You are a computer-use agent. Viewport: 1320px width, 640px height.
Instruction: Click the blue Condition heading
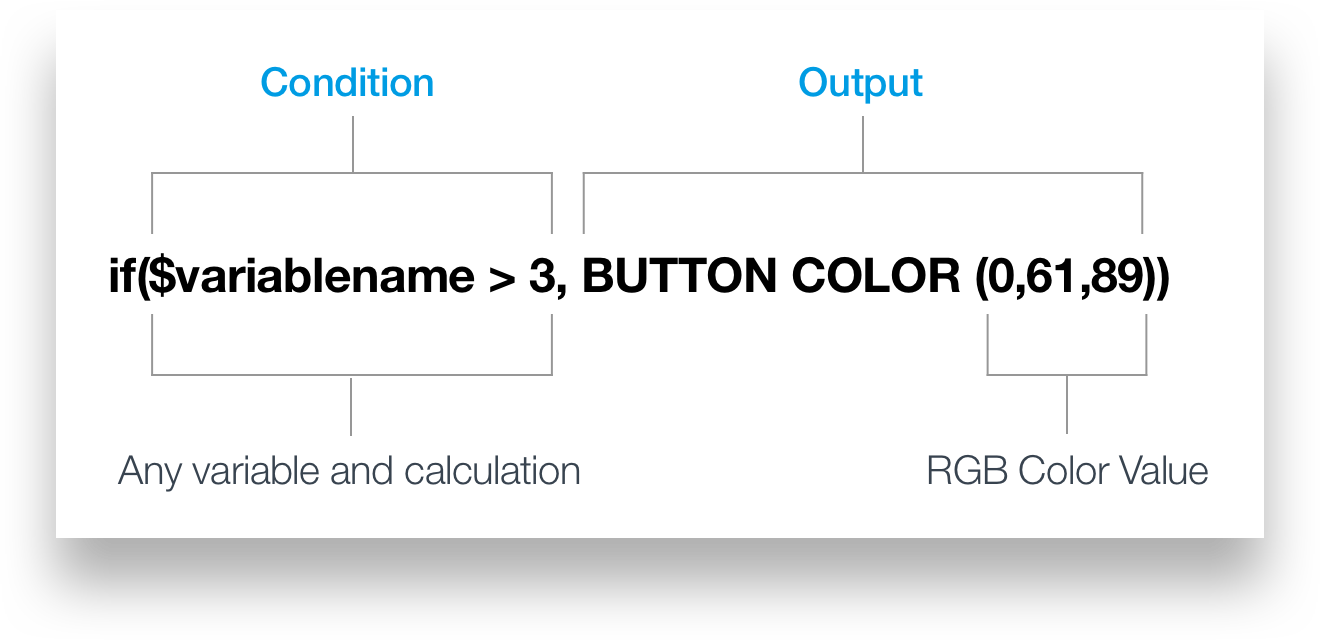tap(347, 82)
